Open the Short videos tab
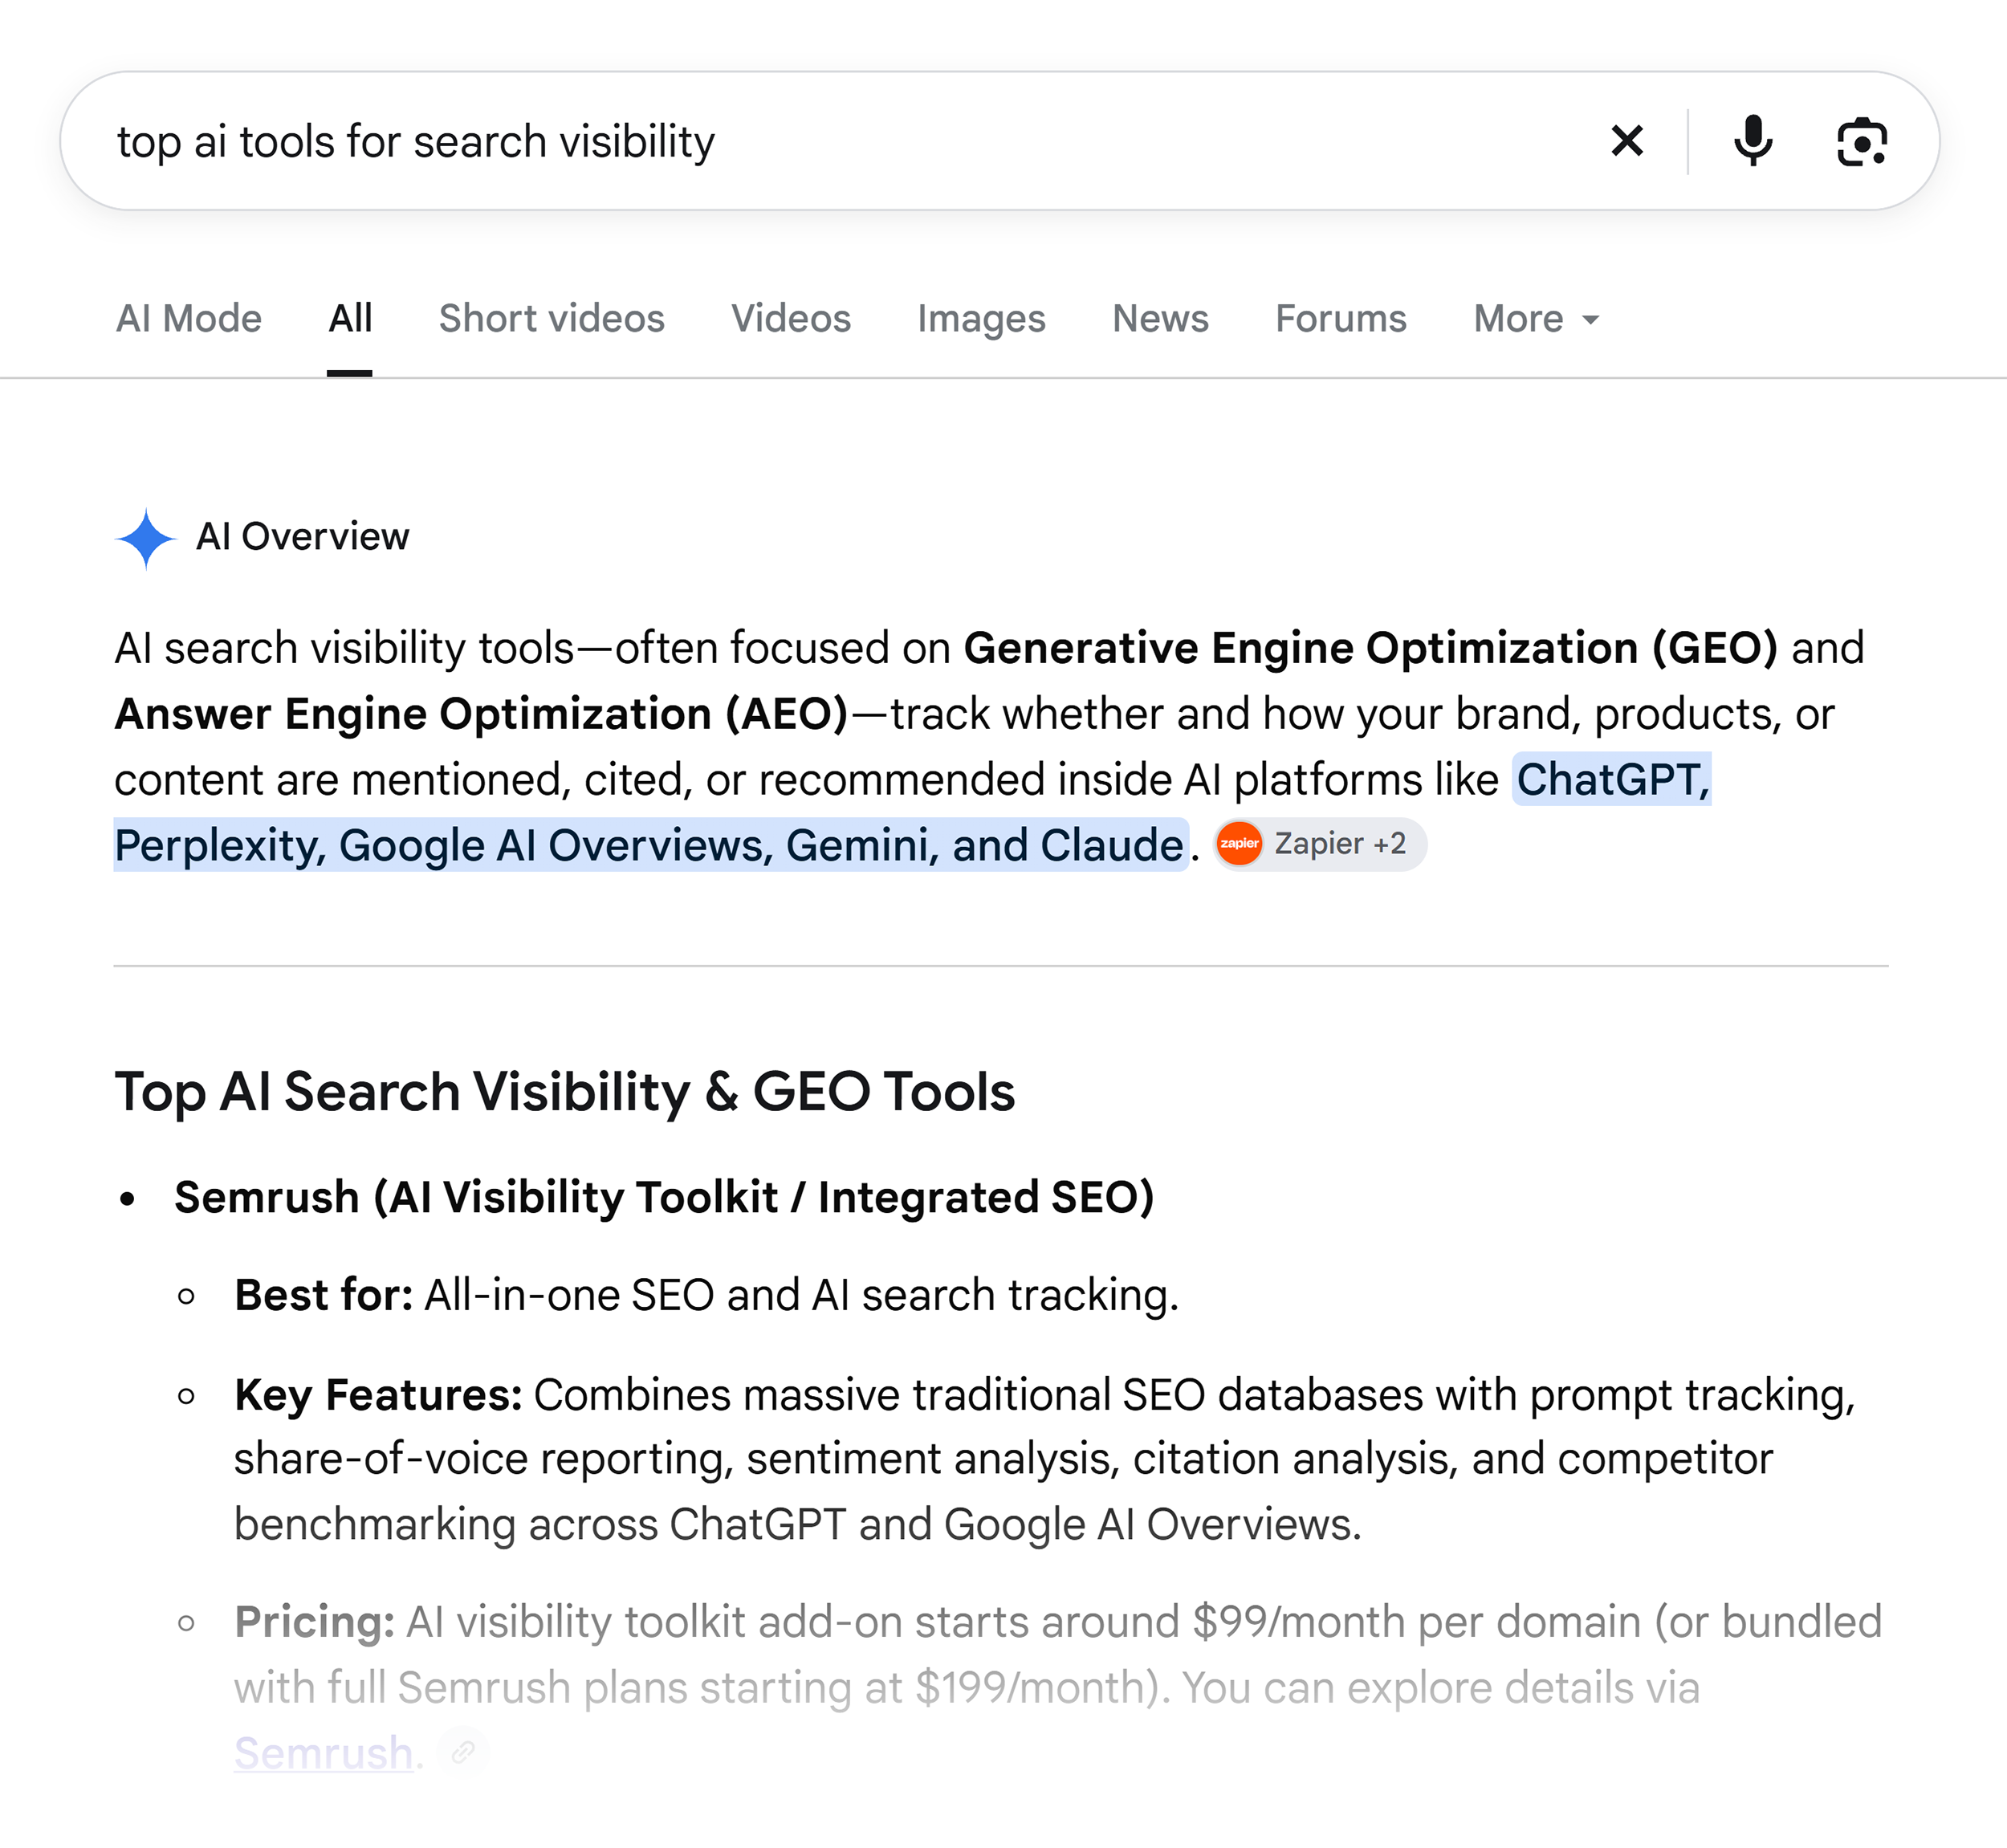The image size is (2007, 1848). click(552, 319)
